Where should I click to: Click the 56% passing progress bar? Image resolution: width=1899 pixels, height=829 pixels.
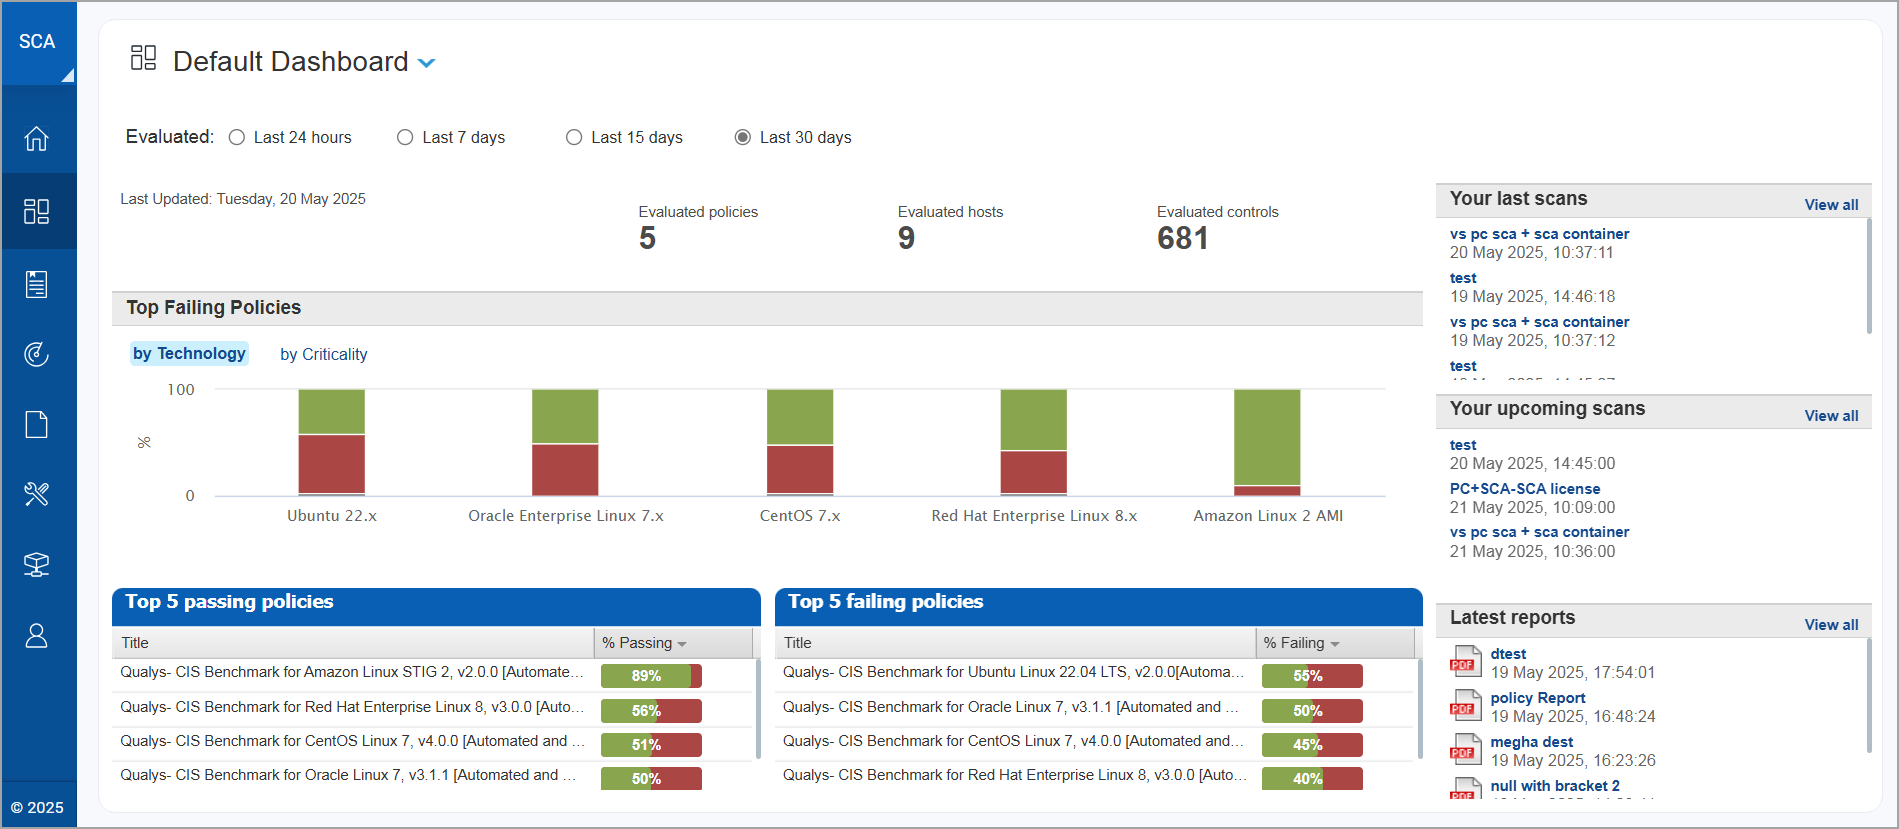651,711
